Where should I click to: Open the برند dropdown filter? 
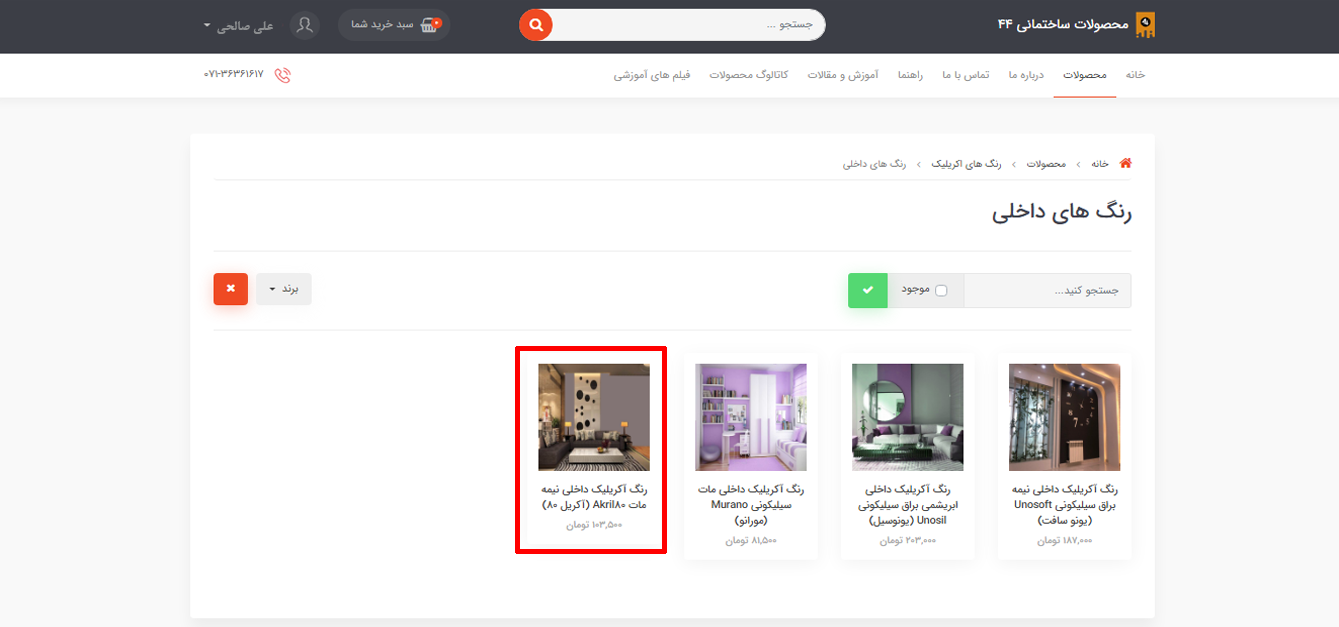284,289
